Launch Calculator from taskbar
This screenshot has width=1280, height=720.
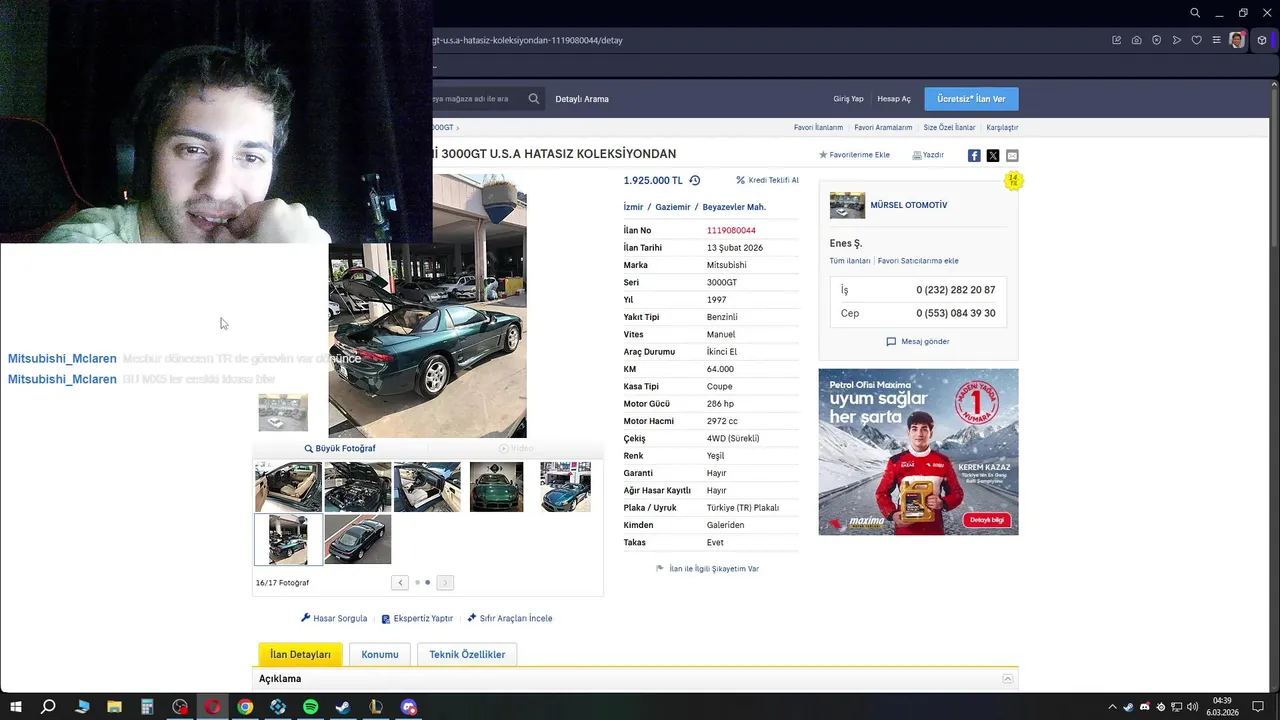pyautogui.click(x=147, y=707)
